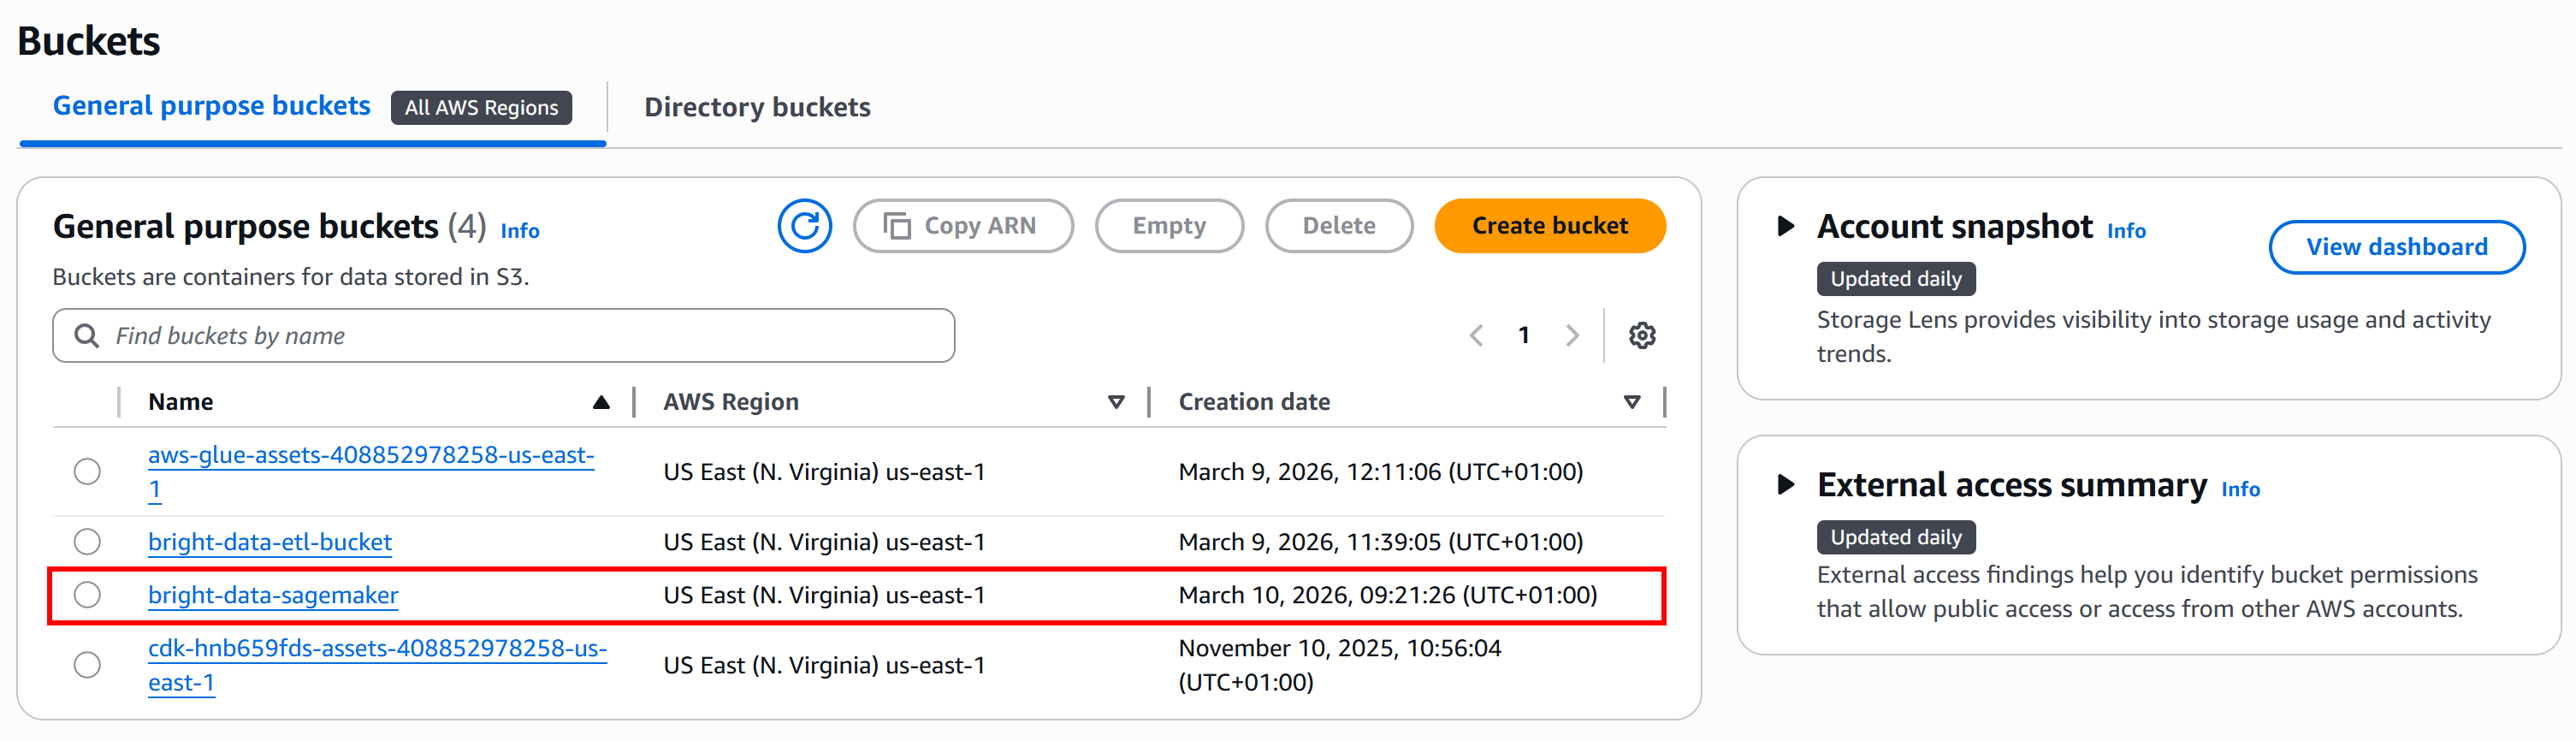
Task: Select cdk-hnb659fds-assets bucket radio button
Action: (88, 665)
